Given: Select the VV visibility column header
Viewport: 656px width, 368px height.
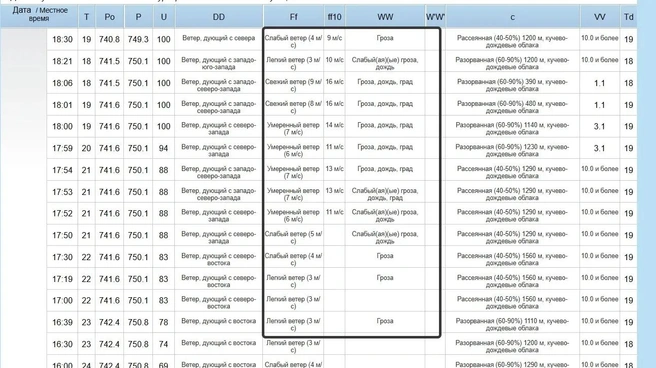Looking at the screenshot, I should pyautogui.click(x=600, y=17).
